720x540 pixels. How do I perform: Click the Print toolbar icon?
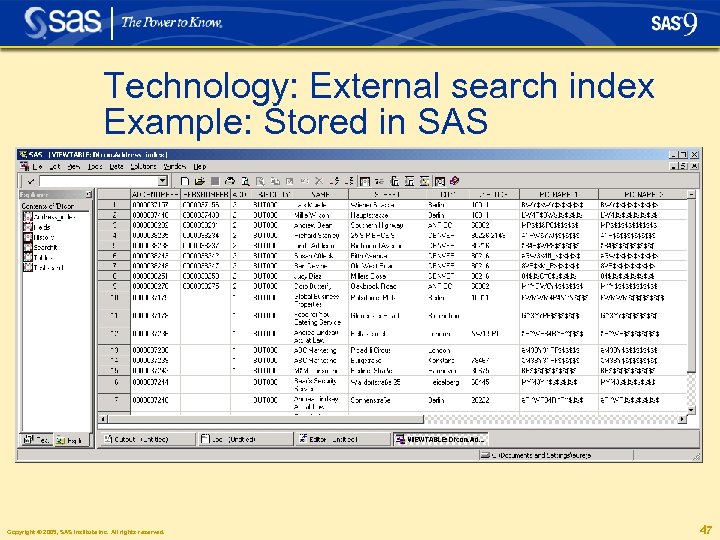[x=230, y=181]
